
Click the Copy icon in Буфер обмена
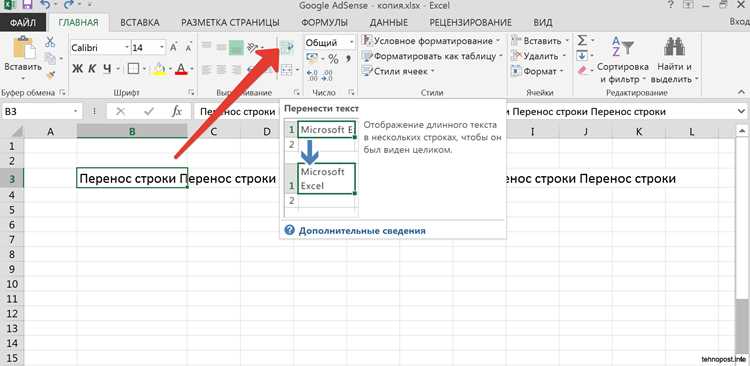50,58
